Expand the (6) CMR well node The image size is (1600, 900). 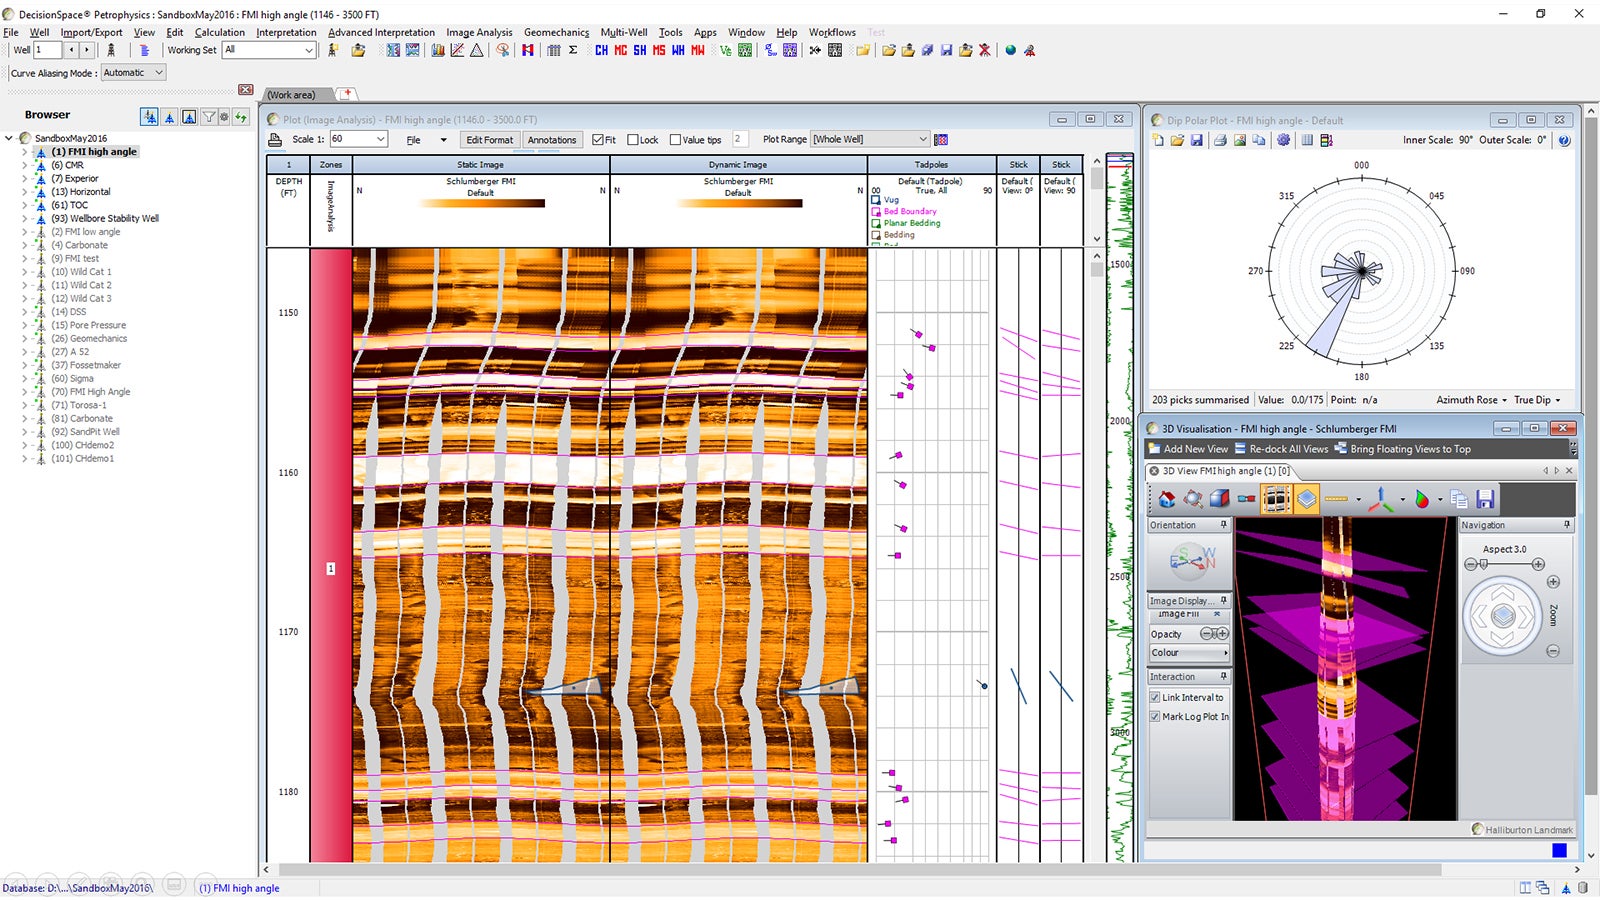coord(25,165)
